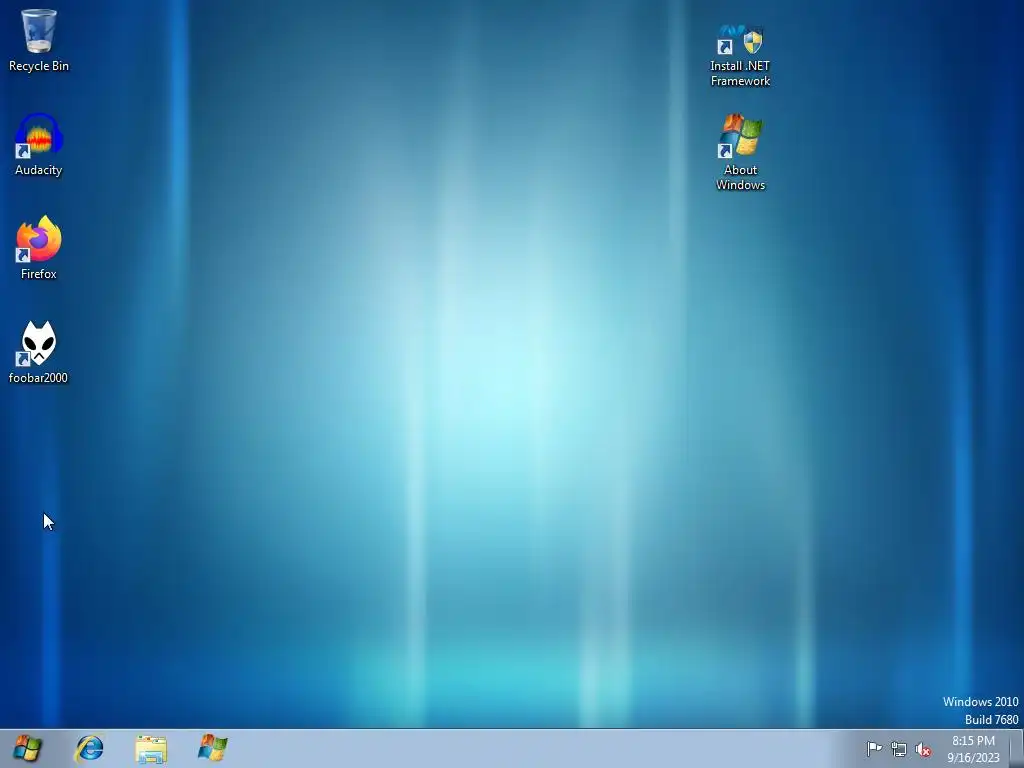The height and width of the screenshot is (768, 1024).
Task: Open the Start menu orb
Action: (27, 748)
